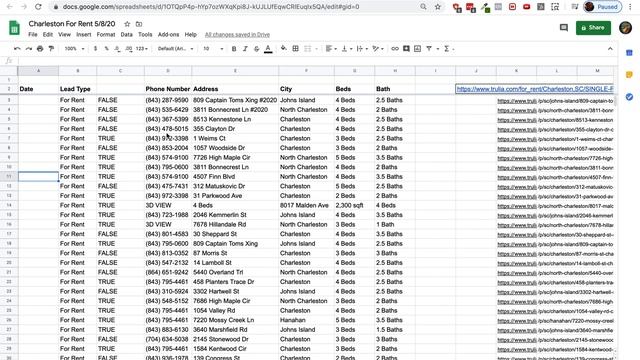The image size is (640, 360).
Task: Insert comment from toolbar icon
Action: 406,49
